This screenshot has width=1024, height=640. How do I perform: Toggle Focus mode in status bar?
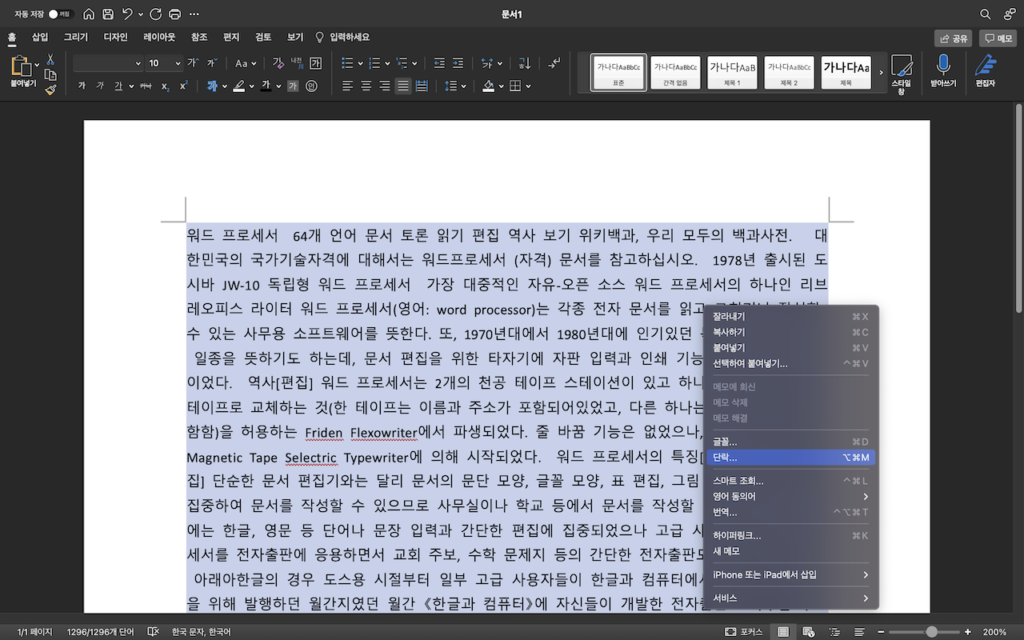click(x=743, y=632)
